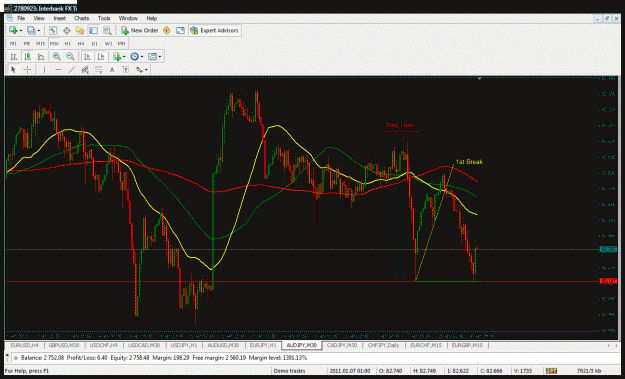Viewport: 625px width, 379px height.
Task: Select the Equidistant Channel tool
Action: pos(85,70)
